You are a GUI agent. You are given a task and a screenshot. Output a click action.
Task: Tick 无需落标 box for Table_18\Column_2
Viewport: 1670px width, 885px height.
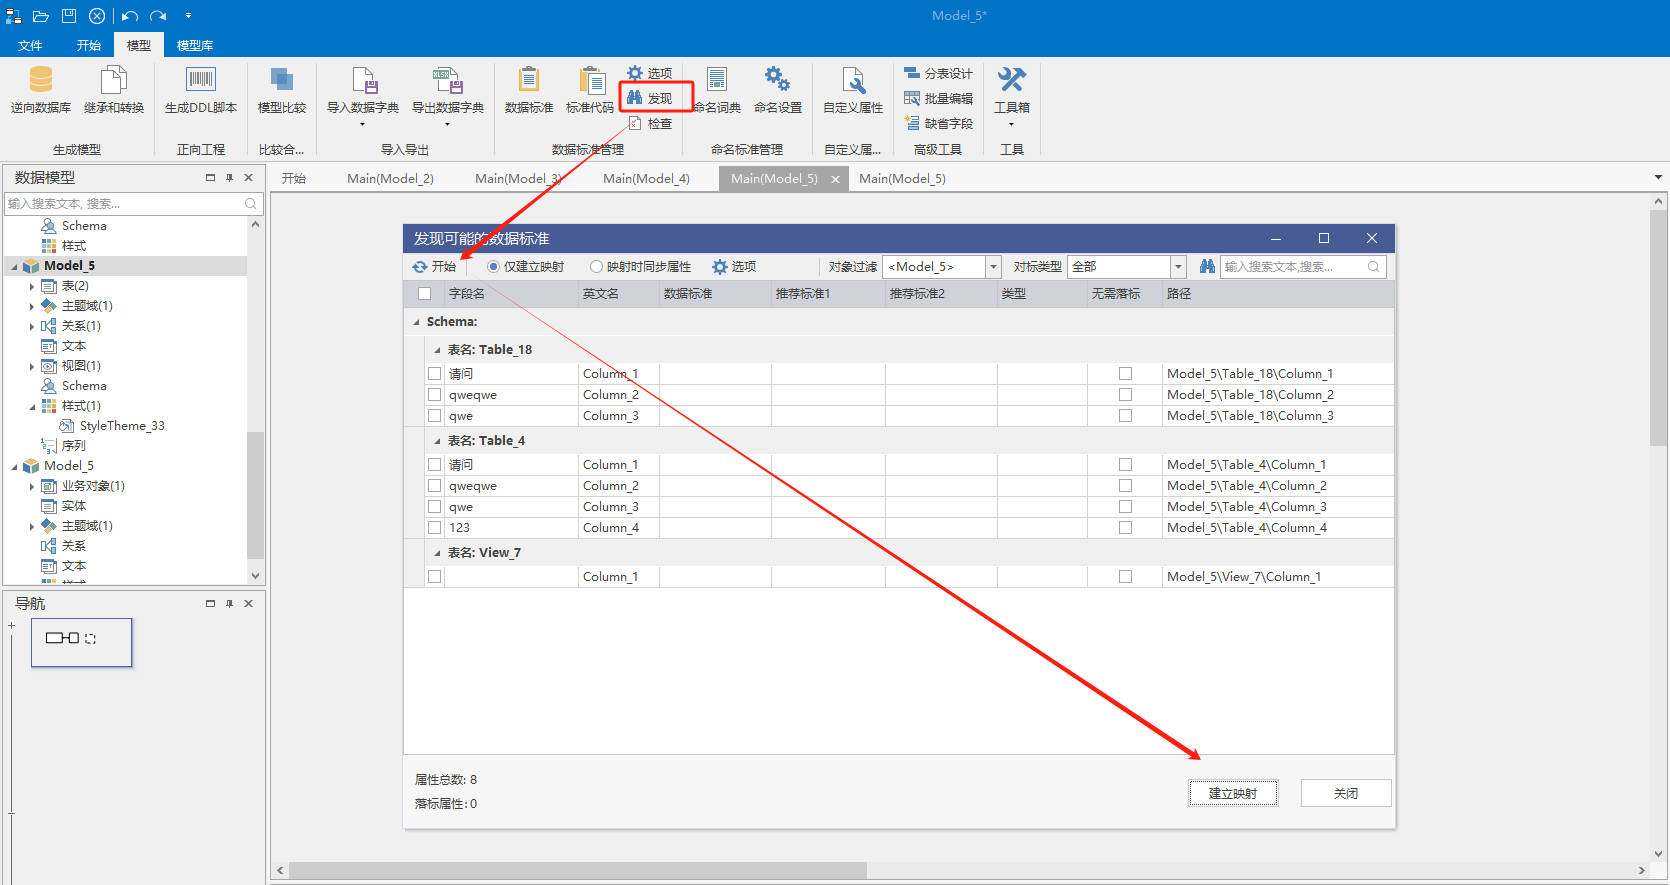pos(1125,395)
